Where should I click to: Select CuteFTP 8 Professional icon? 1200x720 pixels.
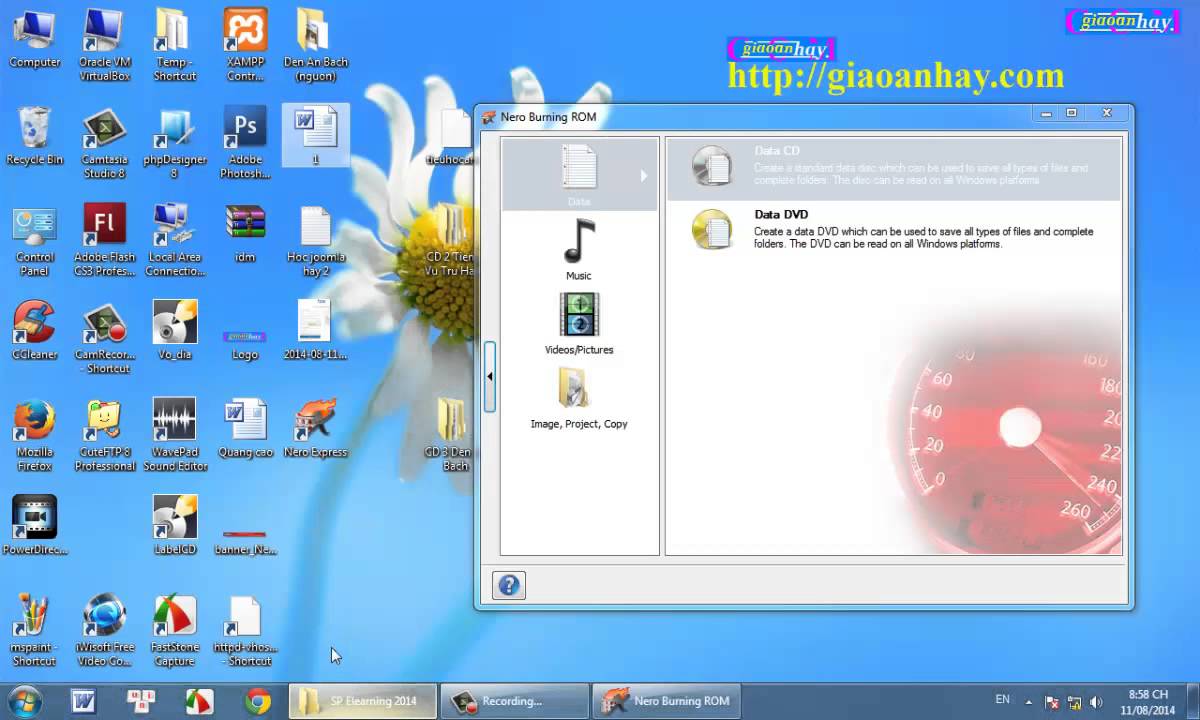(105, 435)
